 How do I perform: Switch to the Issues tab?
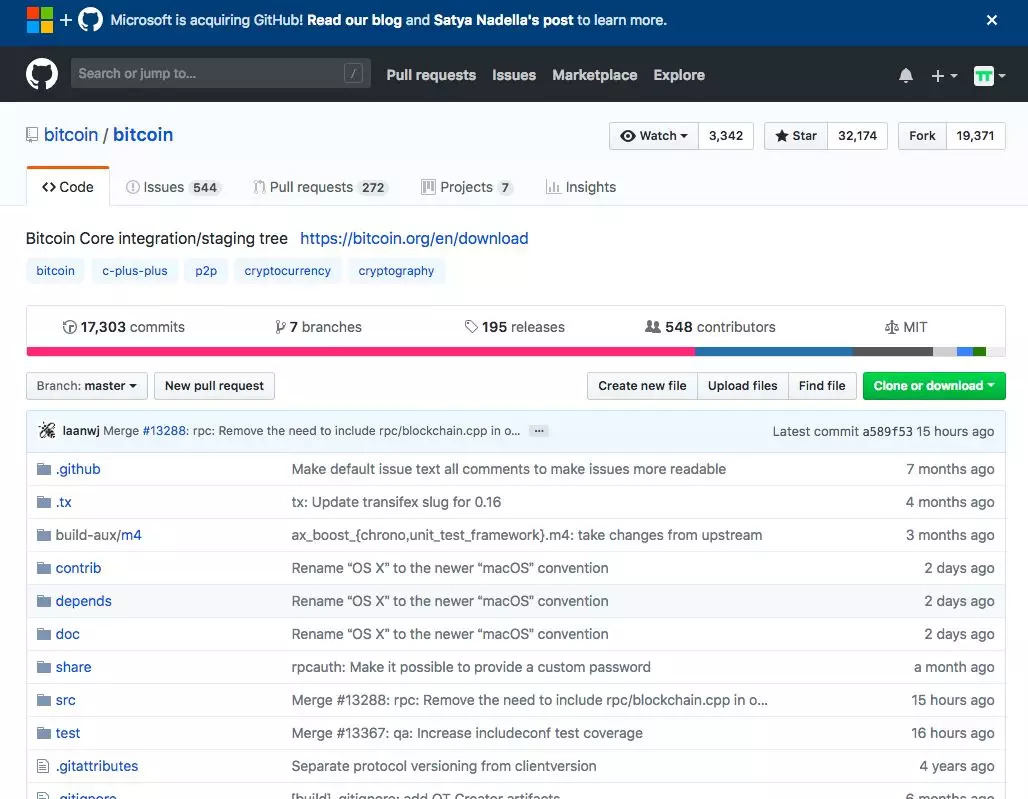tap(163, 187)
